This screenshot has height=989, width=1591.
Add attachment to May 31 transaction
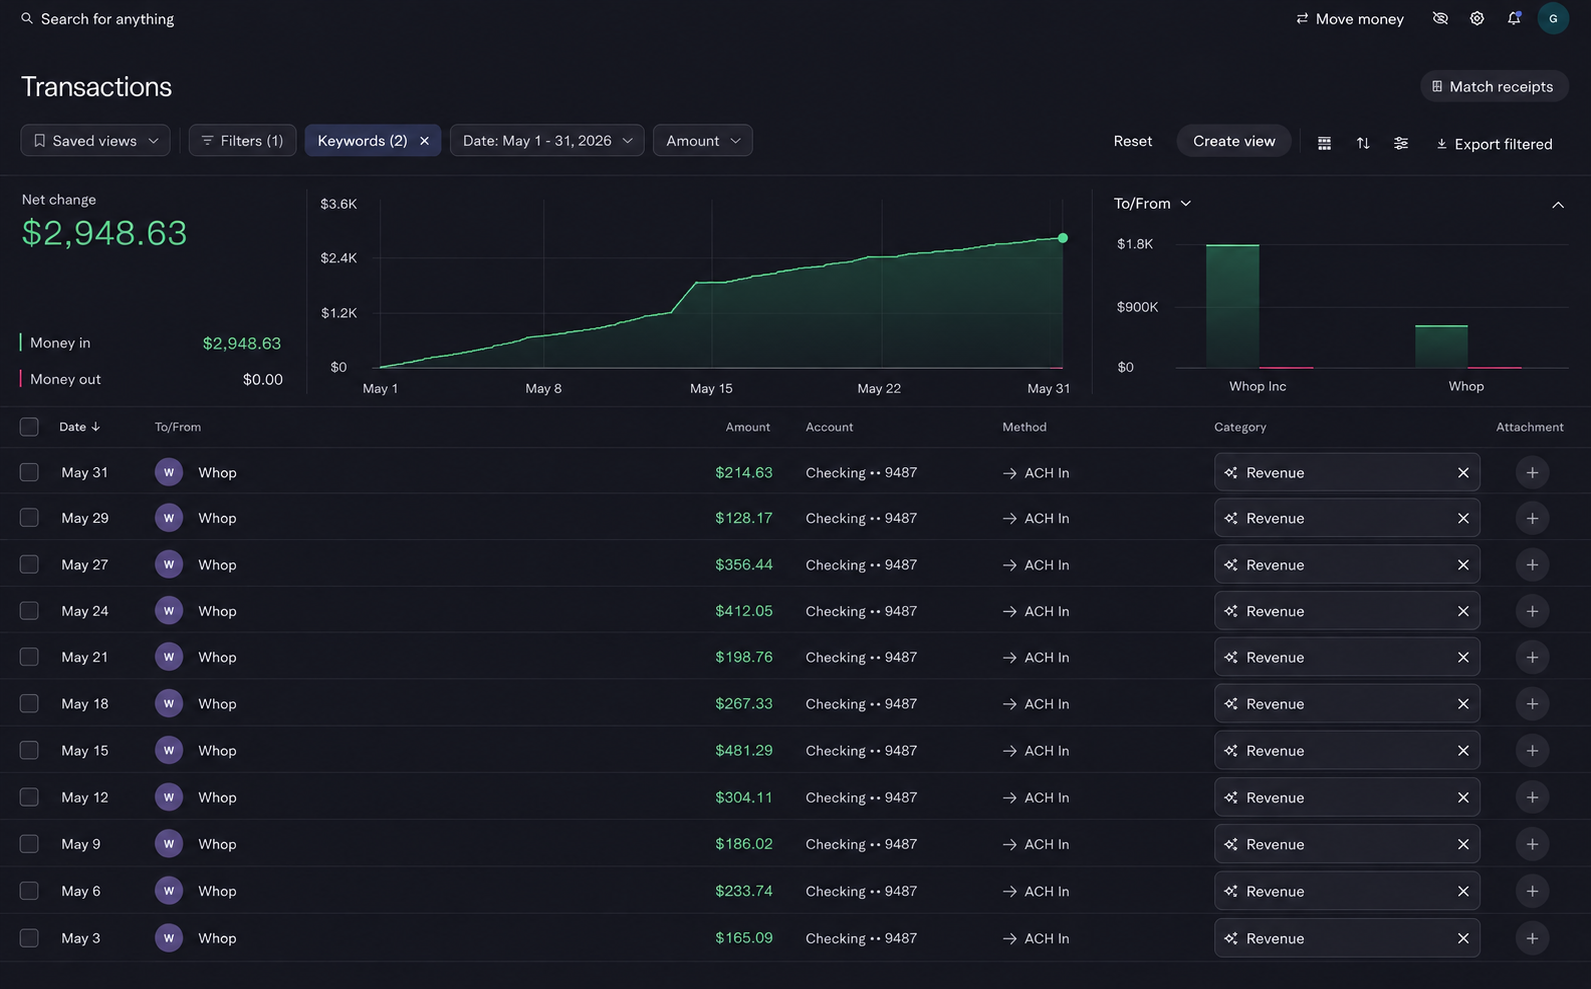coord(1532,472)
